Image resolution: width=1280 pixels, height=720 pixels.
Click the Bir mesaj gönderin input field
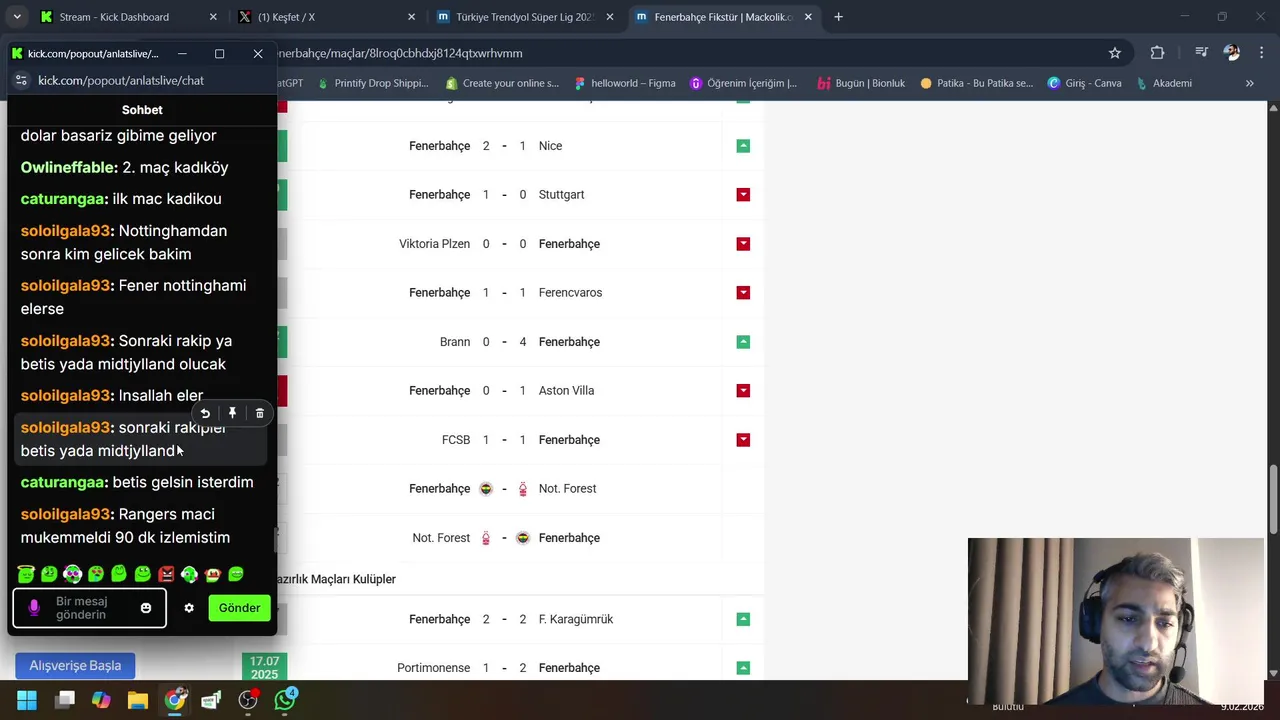[x=88, y=608]
